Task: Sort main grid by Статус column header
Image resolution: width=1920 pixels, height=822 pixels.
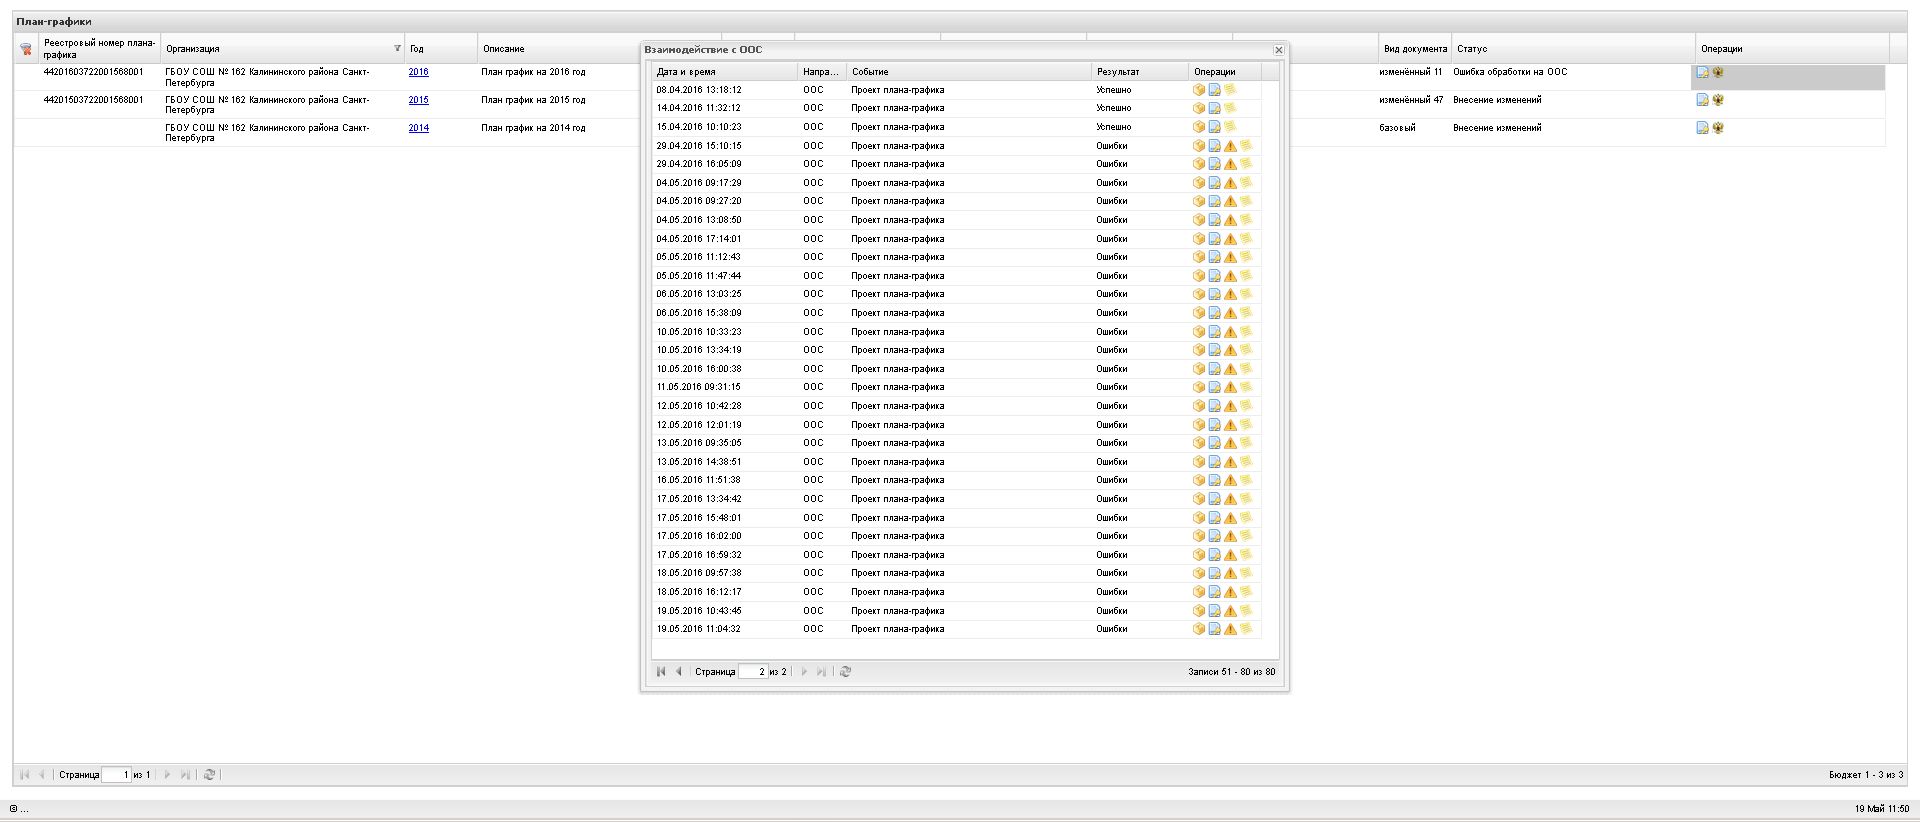Action: click(x=1573, y=48)
